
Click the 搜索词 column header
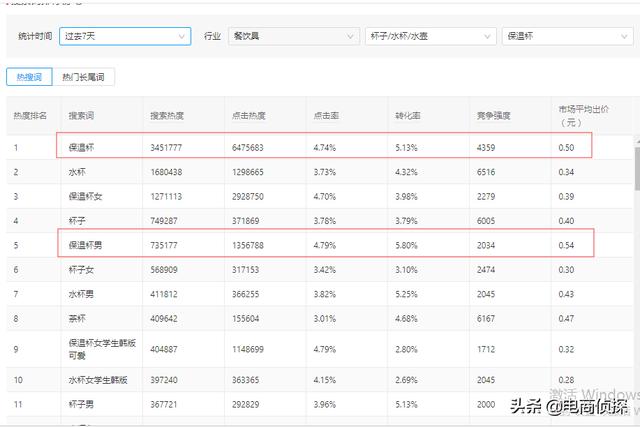[x=81, y=116]
